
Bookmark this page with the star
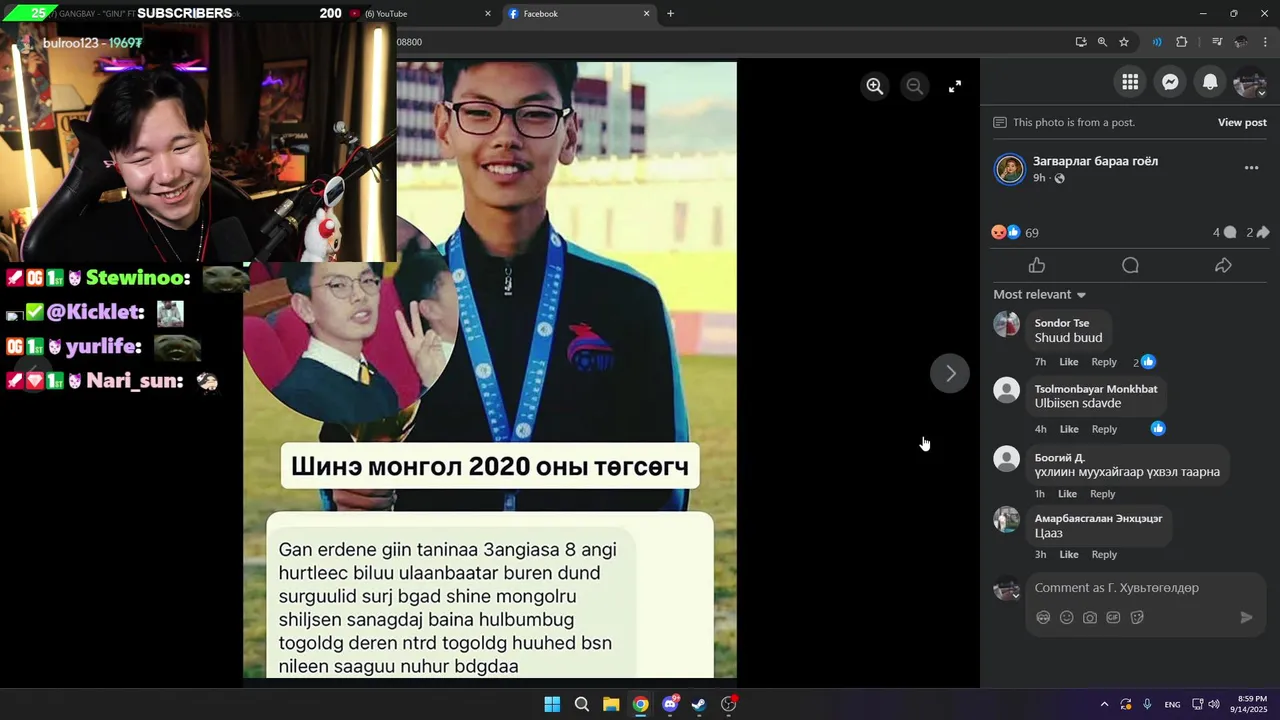point(1124,42)
